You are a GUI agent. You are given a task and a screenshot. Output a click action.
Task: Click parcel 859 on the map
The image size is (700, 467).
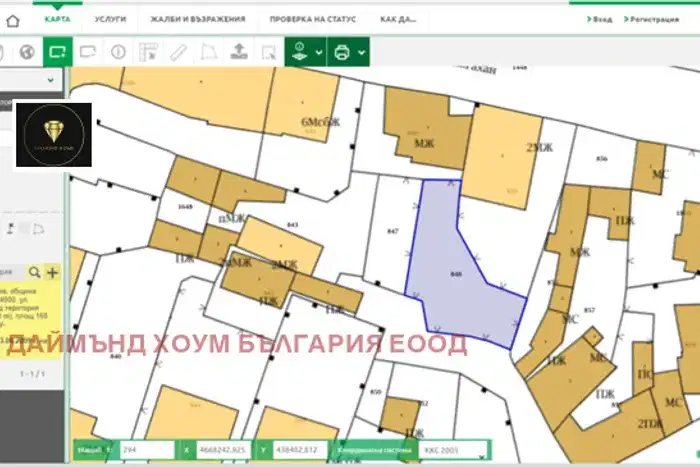point(376,392)
